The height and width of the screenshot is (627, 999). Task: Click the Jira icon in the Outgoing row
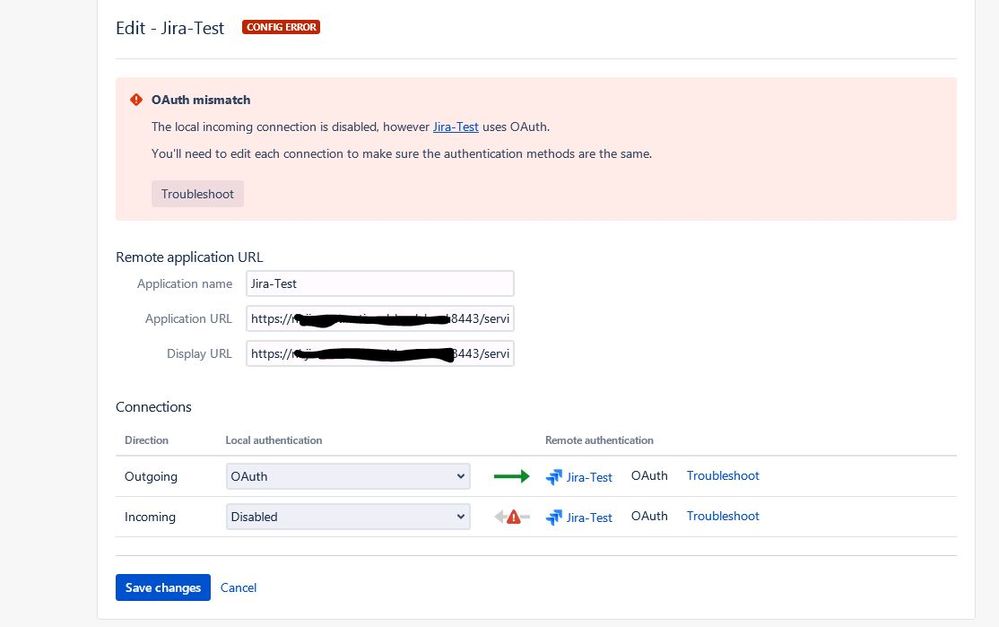554,477
